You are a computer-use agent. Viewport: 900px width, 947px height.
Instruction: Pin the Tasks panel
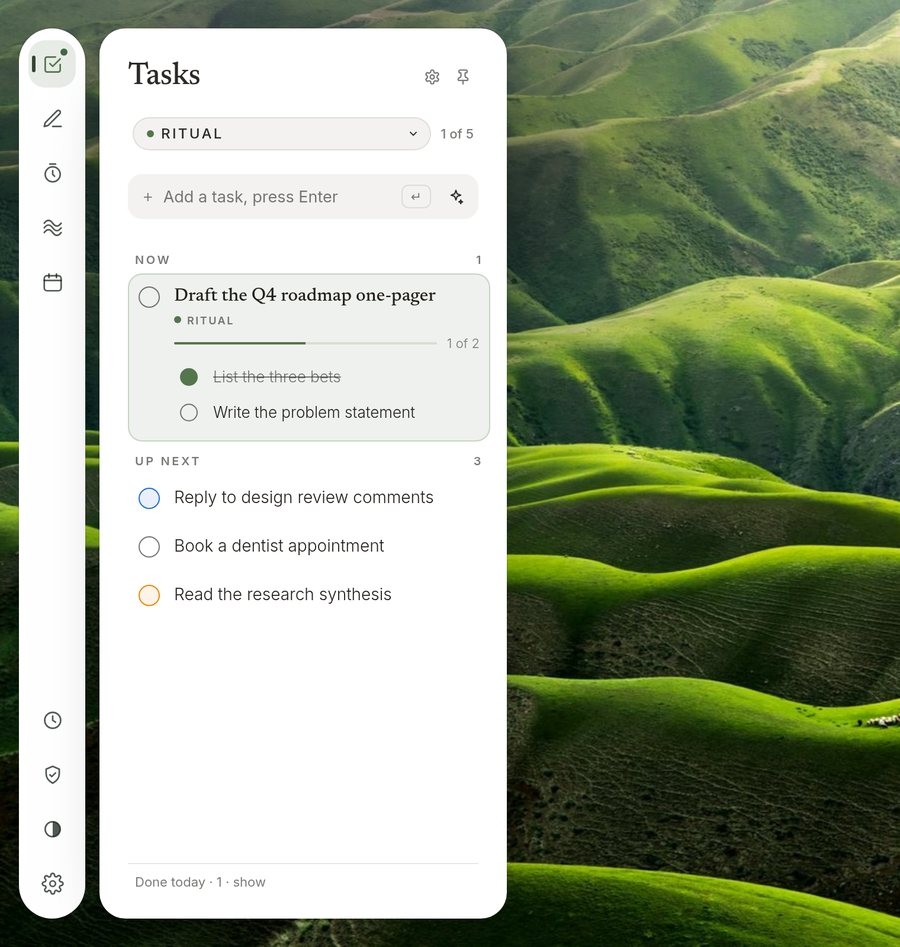click(x=463, y=77)
